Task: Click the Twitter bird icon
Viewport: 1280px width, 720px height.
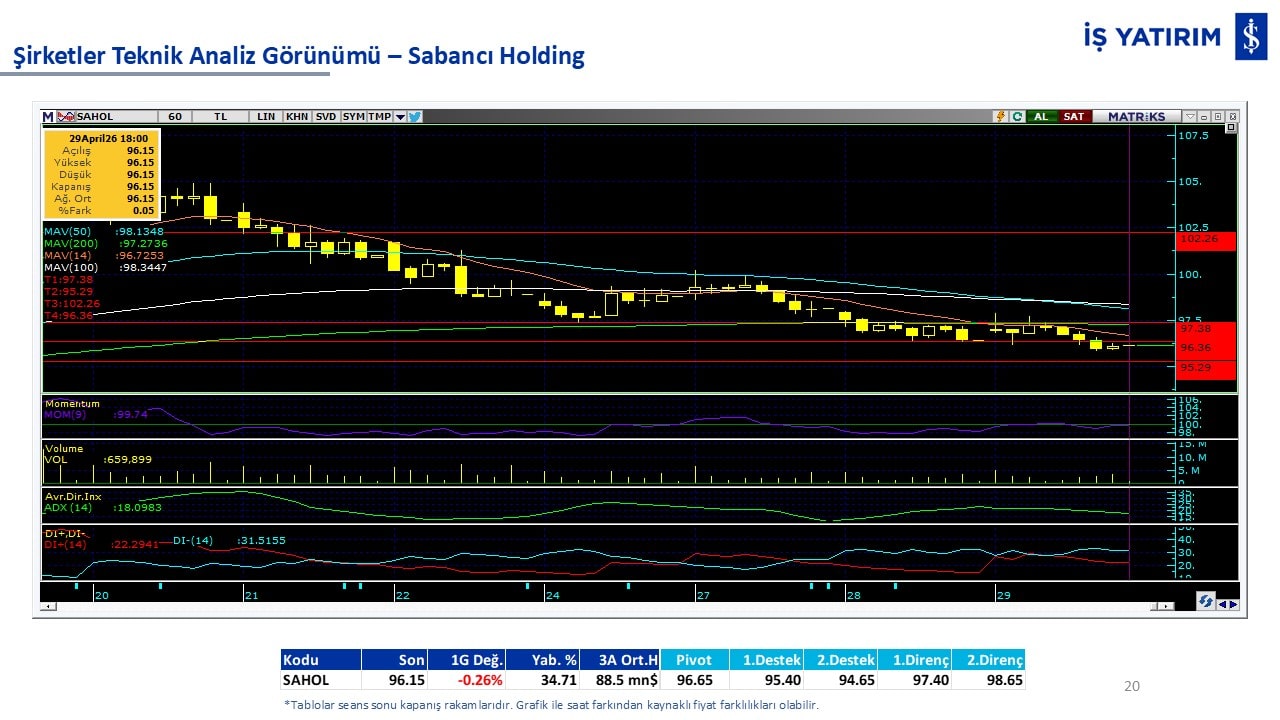Action: (415, 117)
